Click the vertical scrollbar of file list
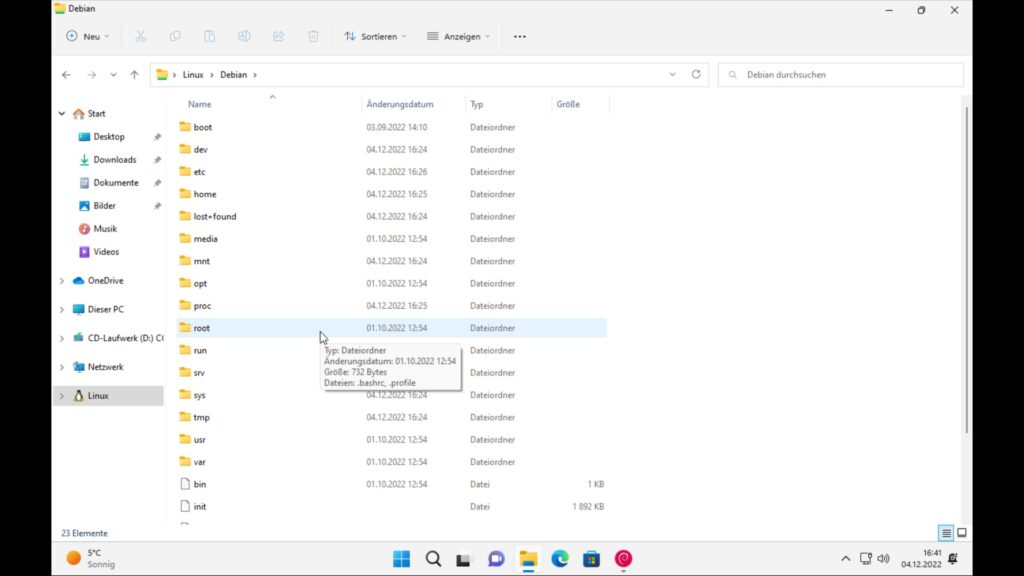This screenshot has height=576, width=1024. coord(966,270)
